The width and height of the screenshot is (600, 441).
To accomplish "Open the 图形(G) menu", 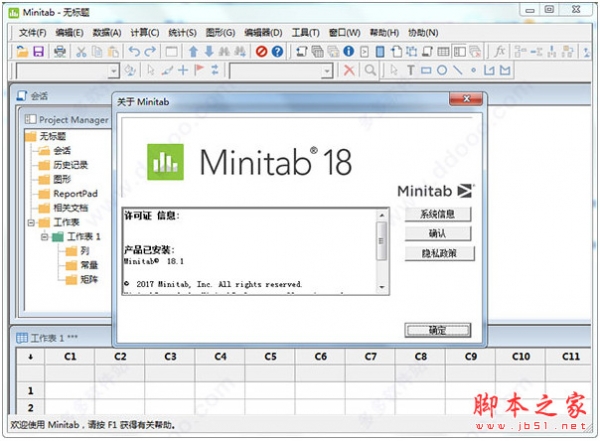I will tap(220, 33).
